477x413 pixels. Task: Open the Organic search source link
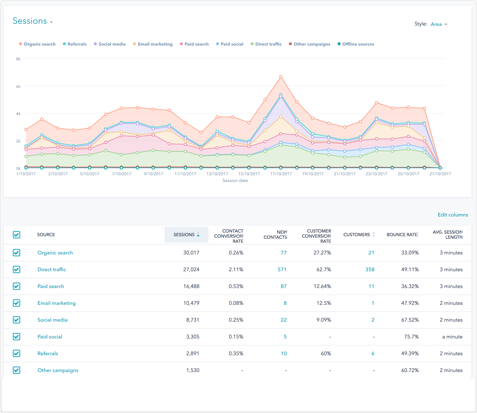click(55, 253)
